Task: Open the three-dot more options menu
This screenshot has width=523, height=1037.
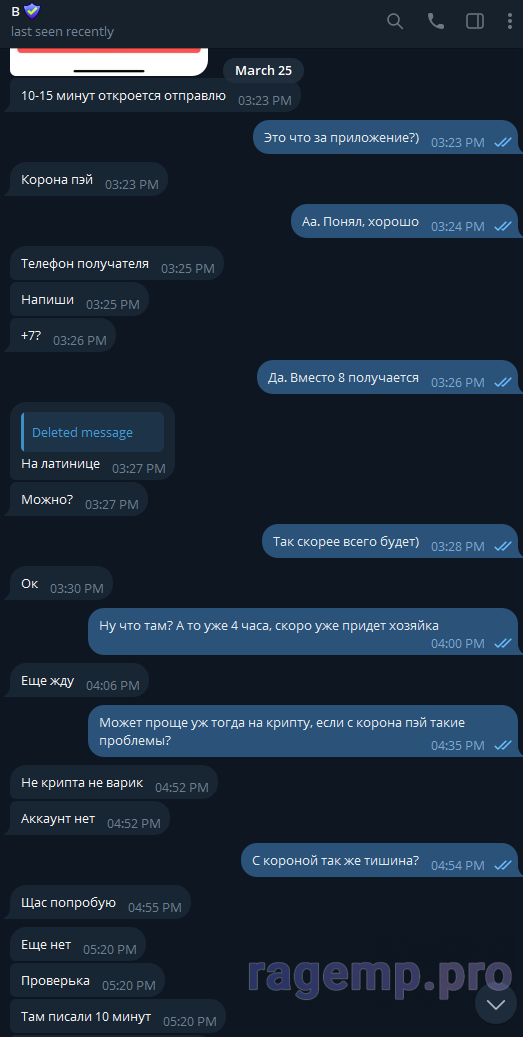Action: [510, 21]
